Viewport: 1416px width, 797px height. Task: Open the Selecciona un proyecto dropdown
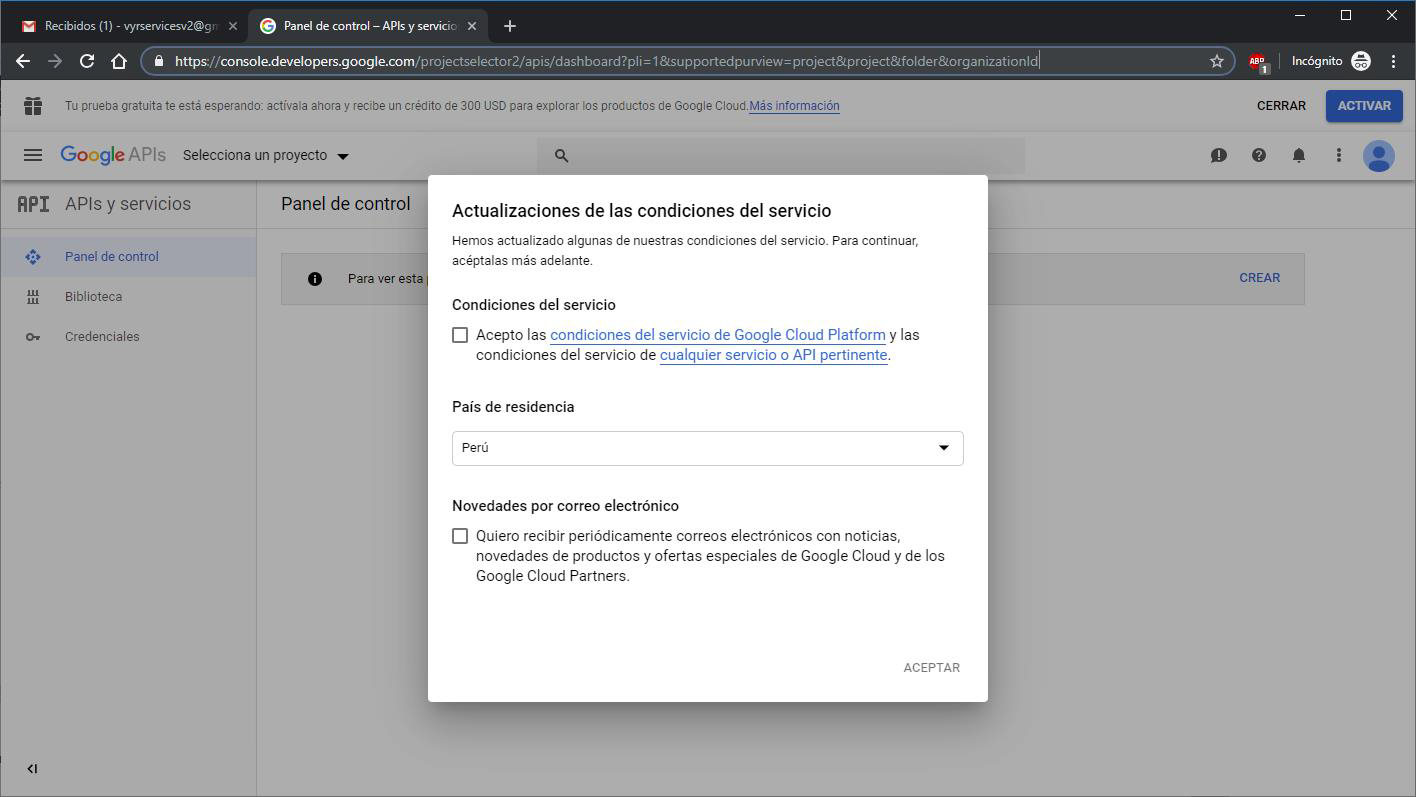265,155
